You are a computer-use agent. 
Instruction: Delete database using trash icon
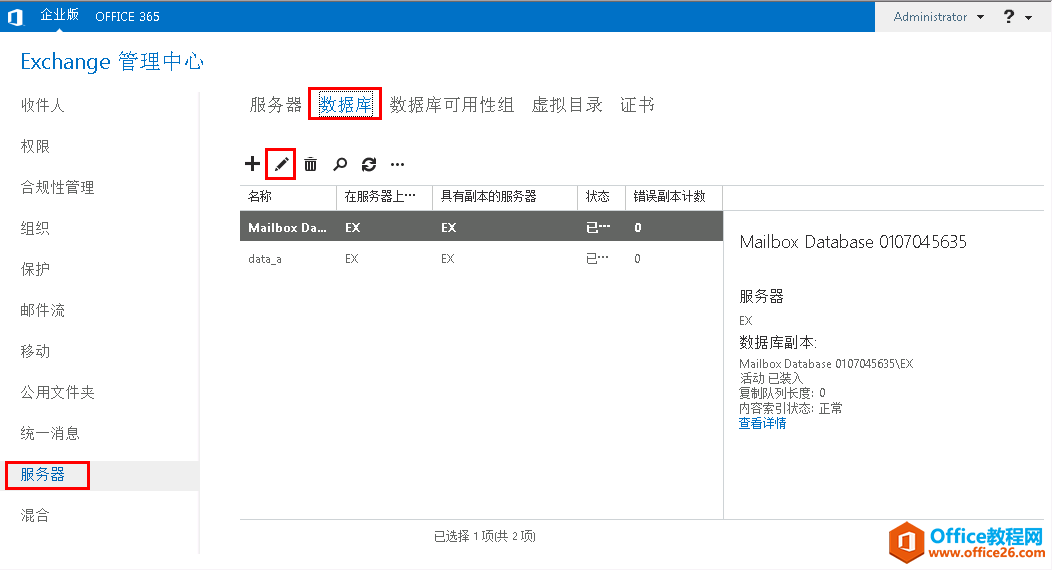pyautogui.click(x=311, y=164)
